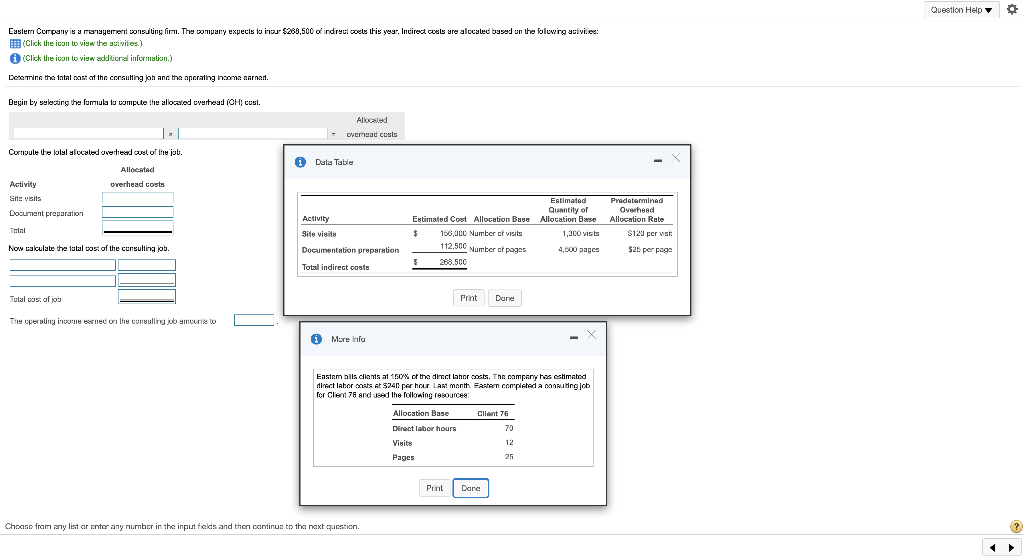Click first cost amount field for job
The width and height of the screenshot is (1024, 559).
point(147,265)
